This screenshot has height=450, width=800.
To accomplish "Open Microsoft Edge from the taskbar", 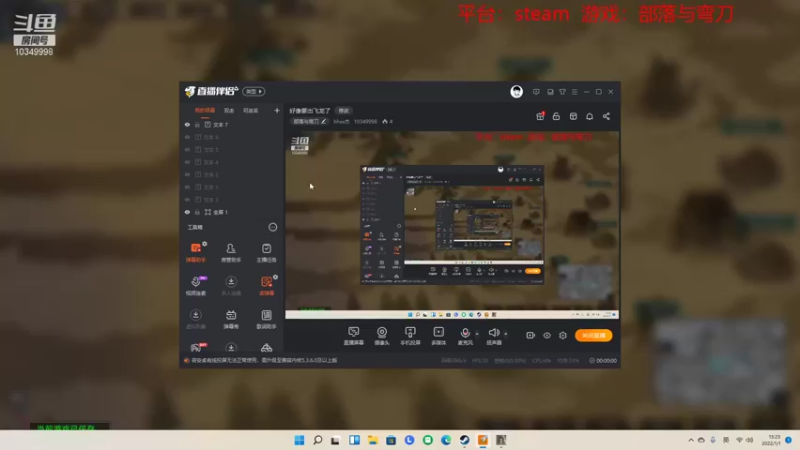I will tap(446, 440).
